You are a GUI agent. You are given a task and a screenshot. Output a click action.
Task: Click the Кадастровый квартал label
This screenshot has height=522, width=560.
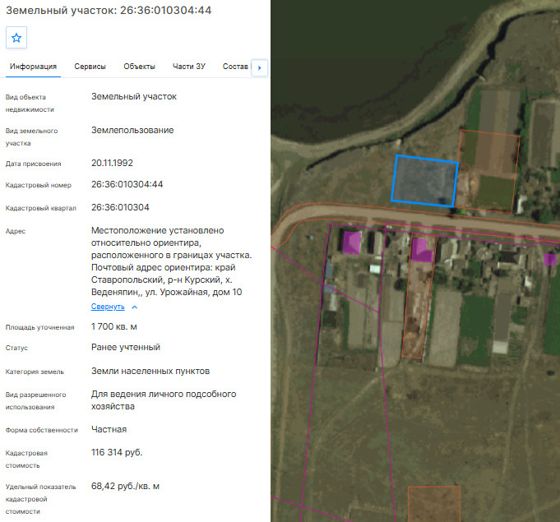click(x=41, y=208)
